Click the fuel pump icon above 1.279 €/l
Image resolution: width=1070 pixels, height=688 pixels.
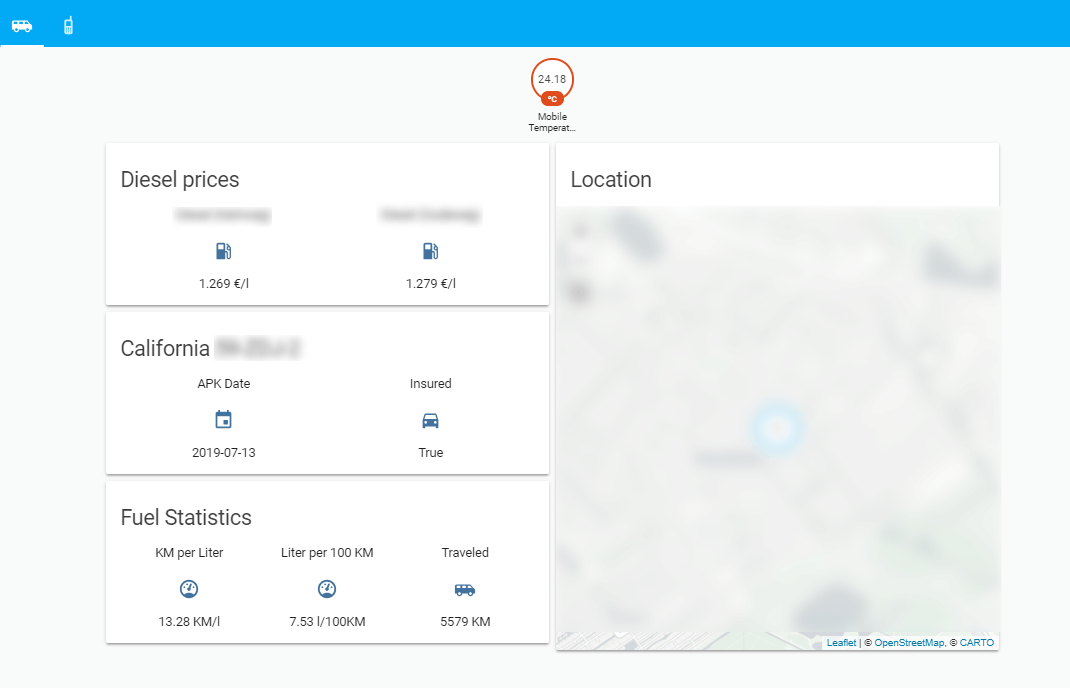pos(431,251)
